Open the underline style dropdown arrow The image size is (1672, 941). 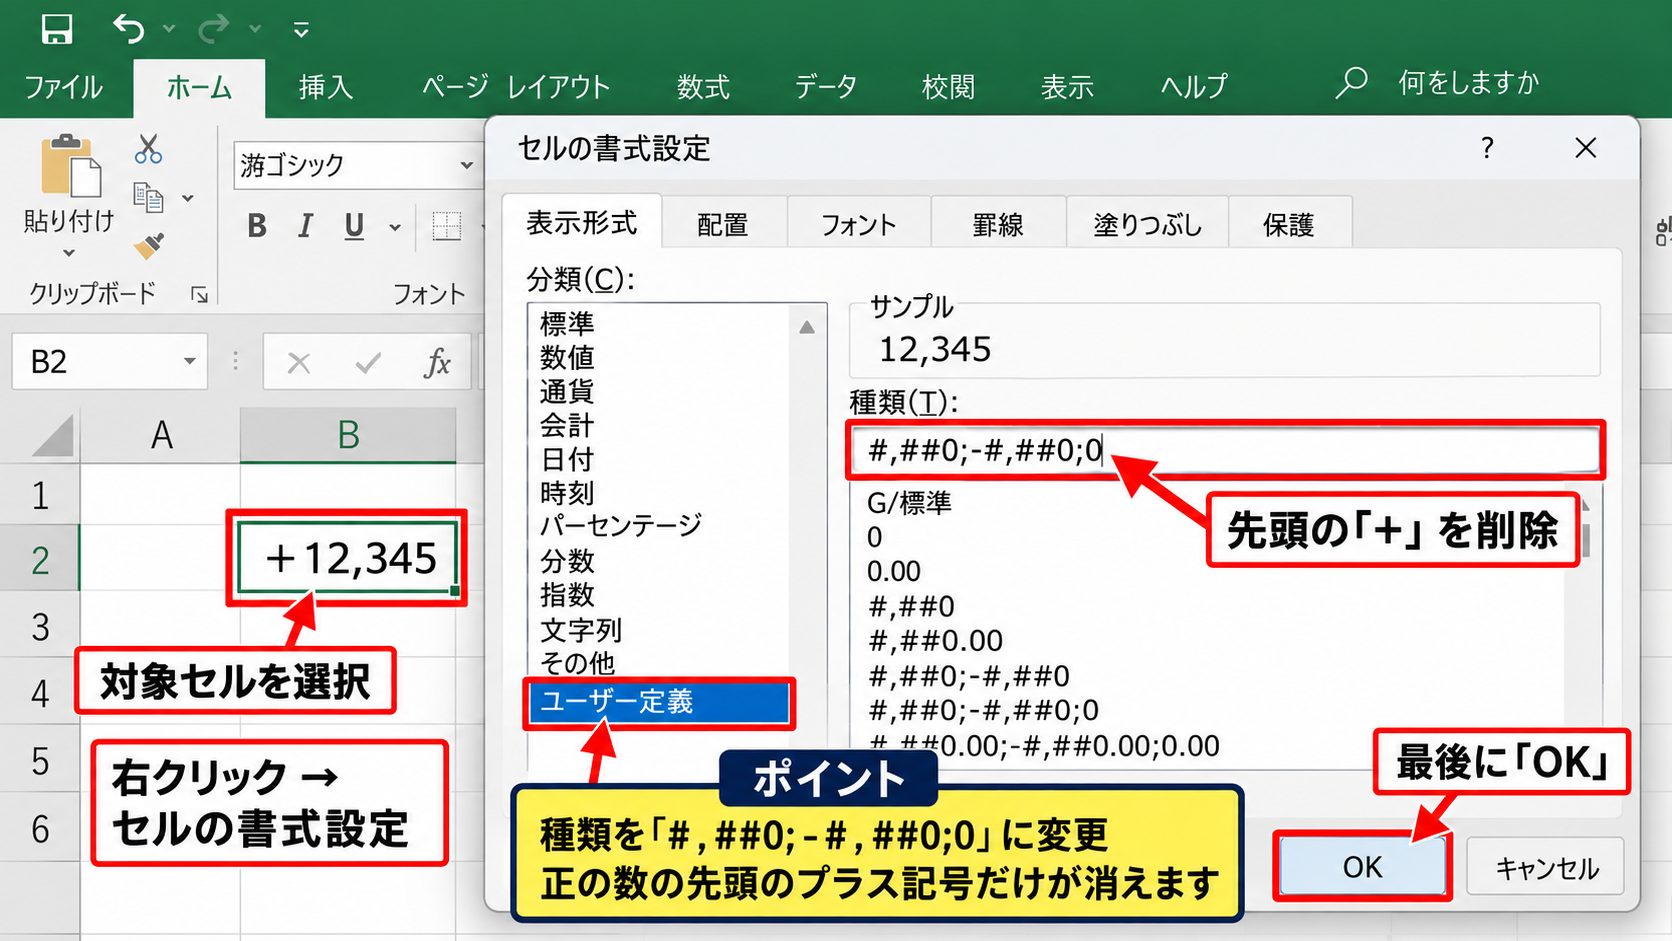pos(395,228)
